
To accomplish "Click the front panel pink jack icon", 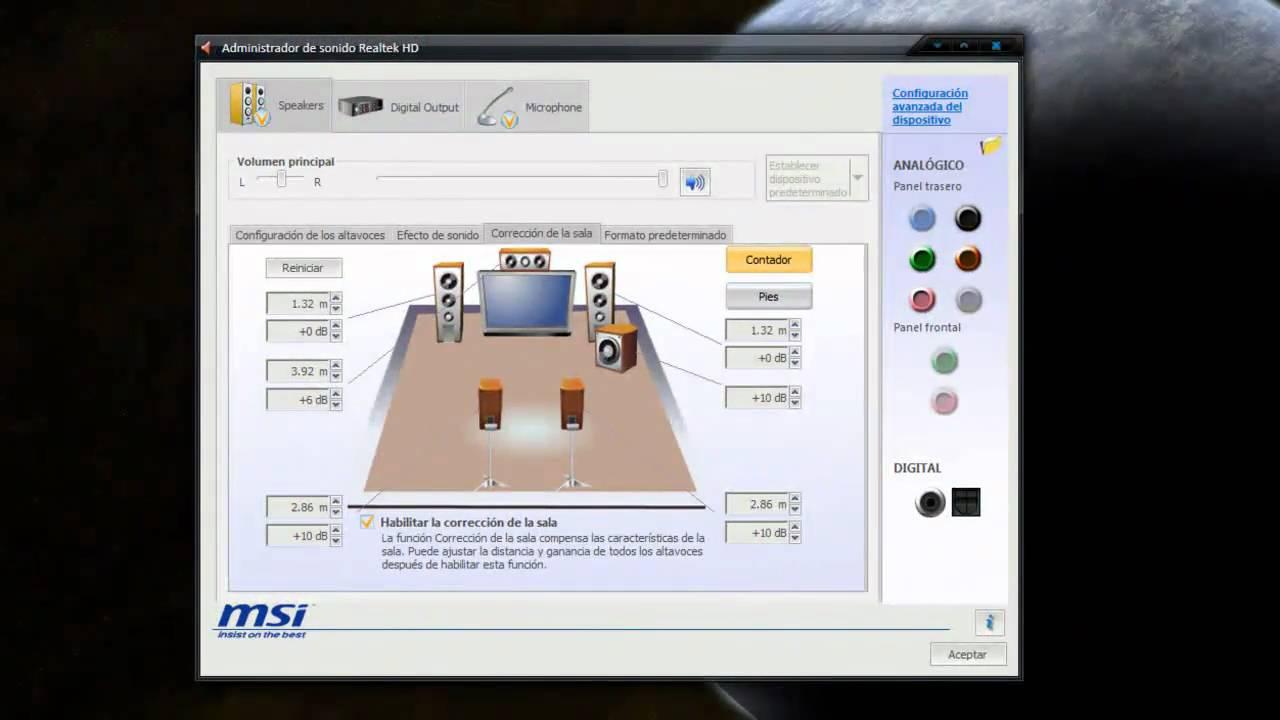I will click(x=944, y=402).
